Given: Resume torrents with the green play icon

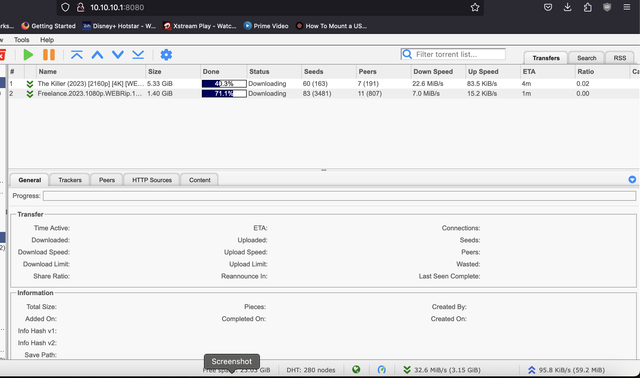Looking at the screenshot, I should tap(28, 55).
